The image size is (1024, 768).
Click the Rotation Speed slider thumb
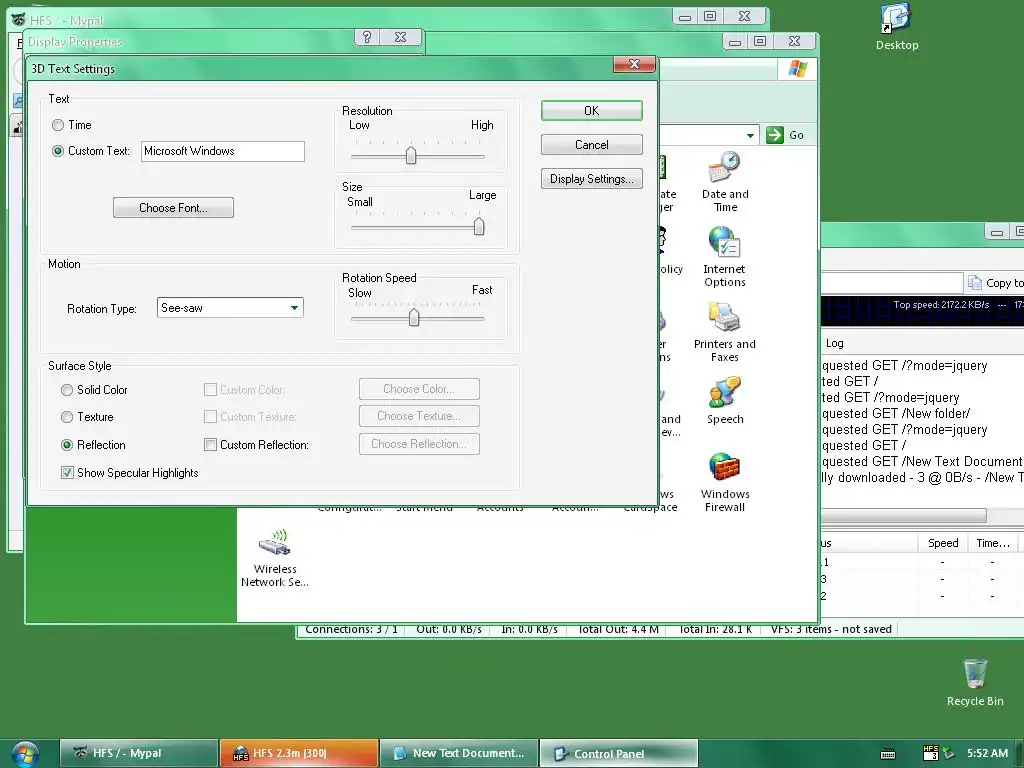[x=413, y=317]
